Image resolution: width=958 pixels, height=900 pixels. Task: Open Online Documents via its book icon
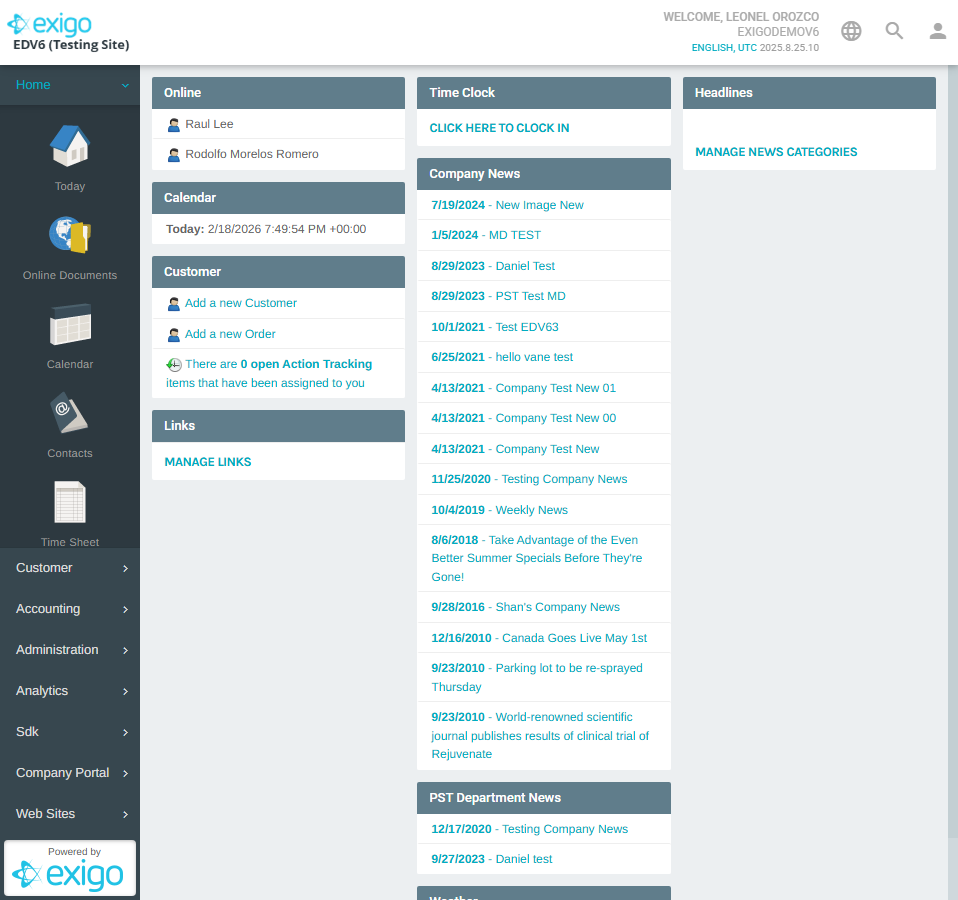tap(69, 237)
